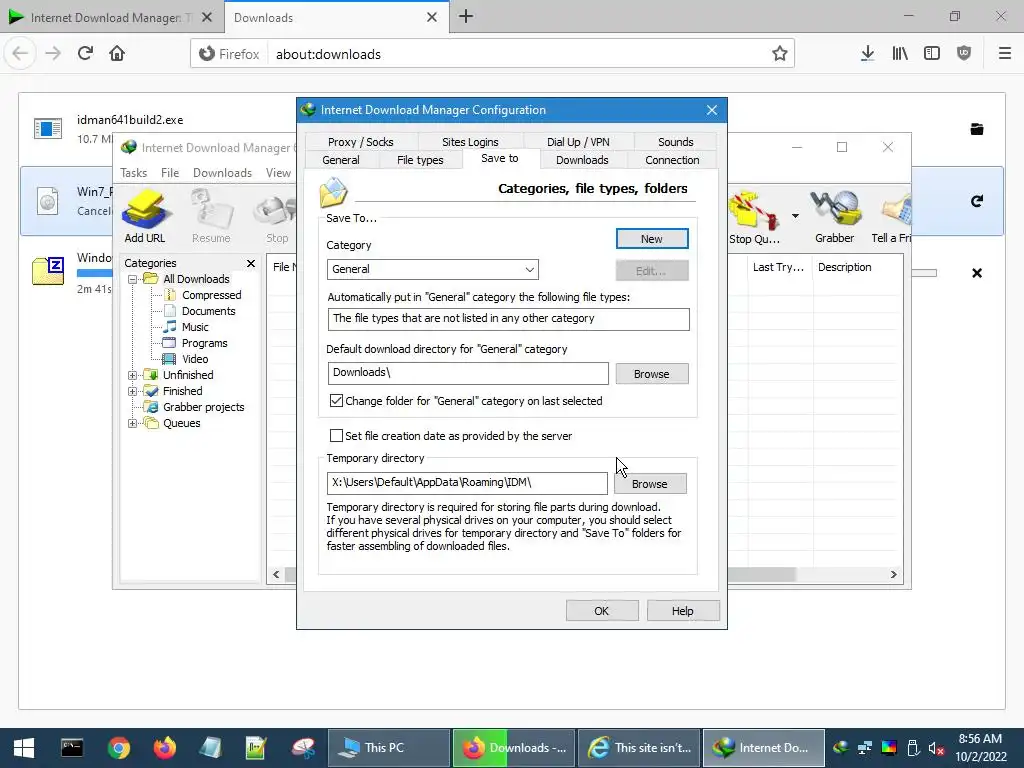Click the Description column header
This screenshot has height=768, width=1024.
pos(844,267)
